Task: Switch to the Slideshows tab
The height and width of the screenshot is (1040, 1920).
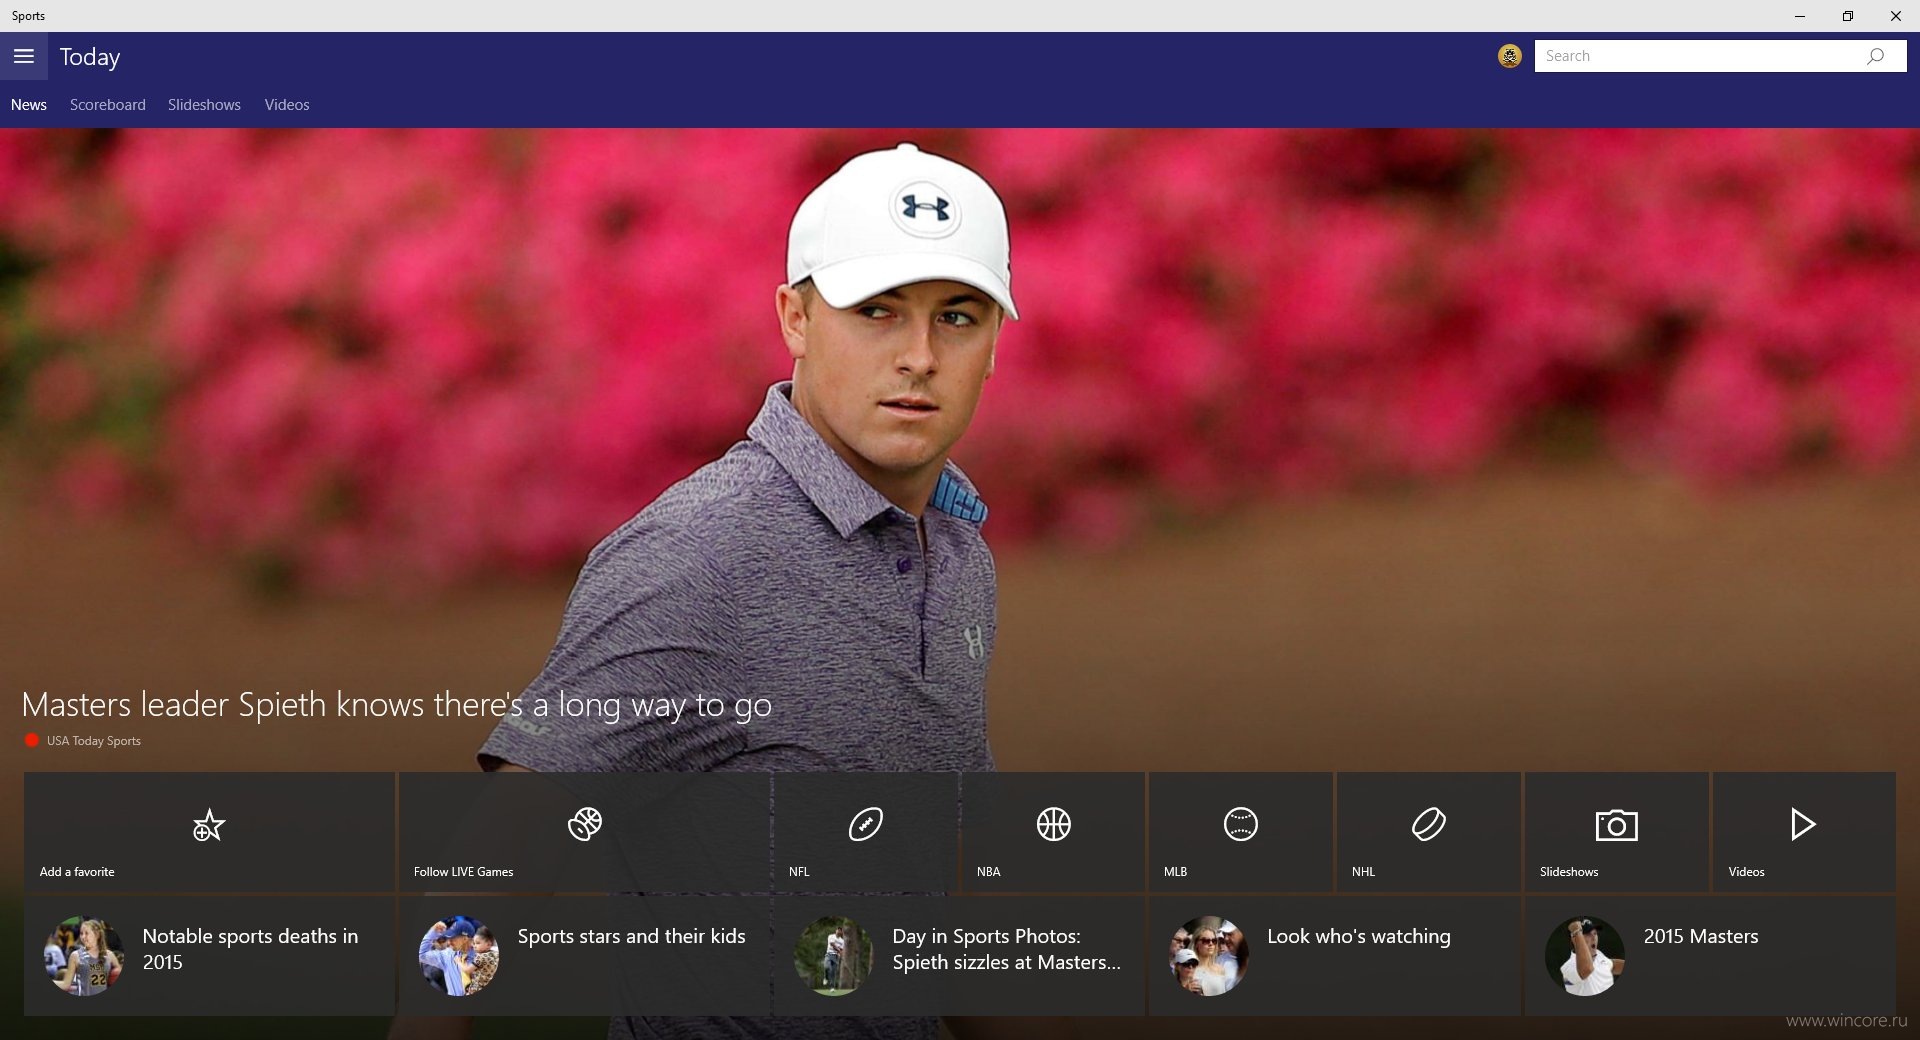Action: [x=204, y=105]
